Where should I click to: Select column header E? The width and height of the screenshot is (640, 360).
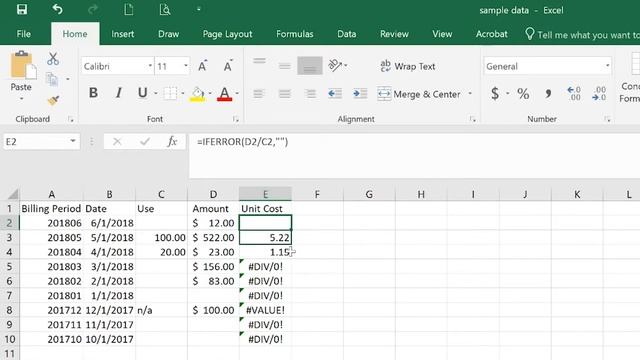click(265, 194)
